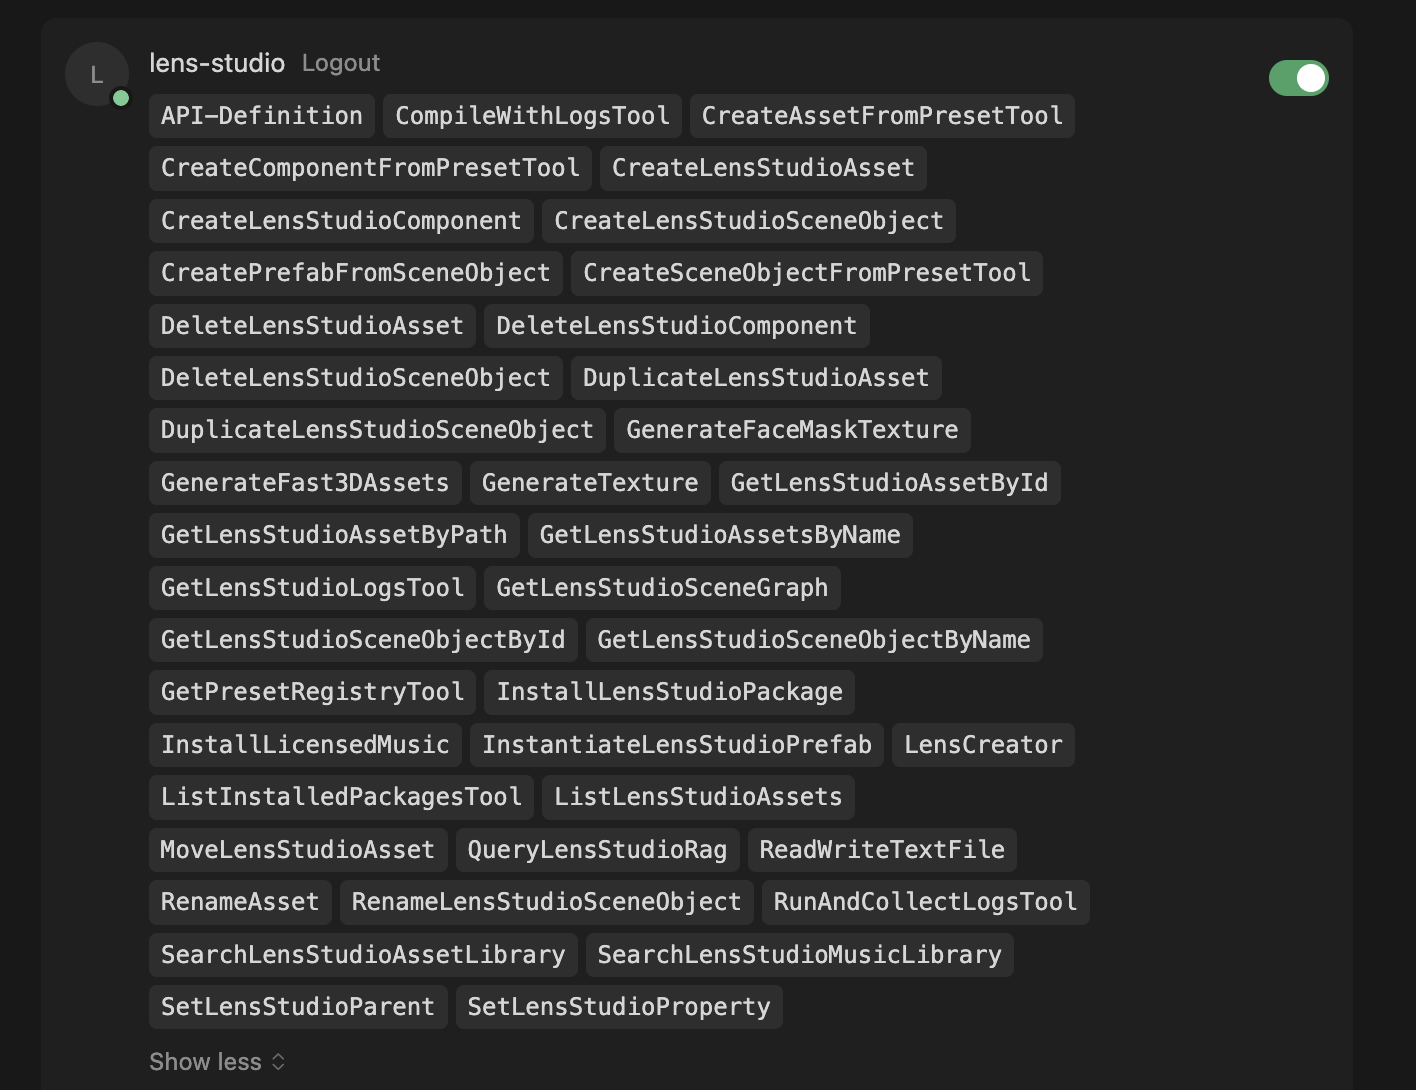The width and height of the screenshot is (1416, 1090).
Task: Select the LensCreator tool chip
Action: tap(983, 745)
